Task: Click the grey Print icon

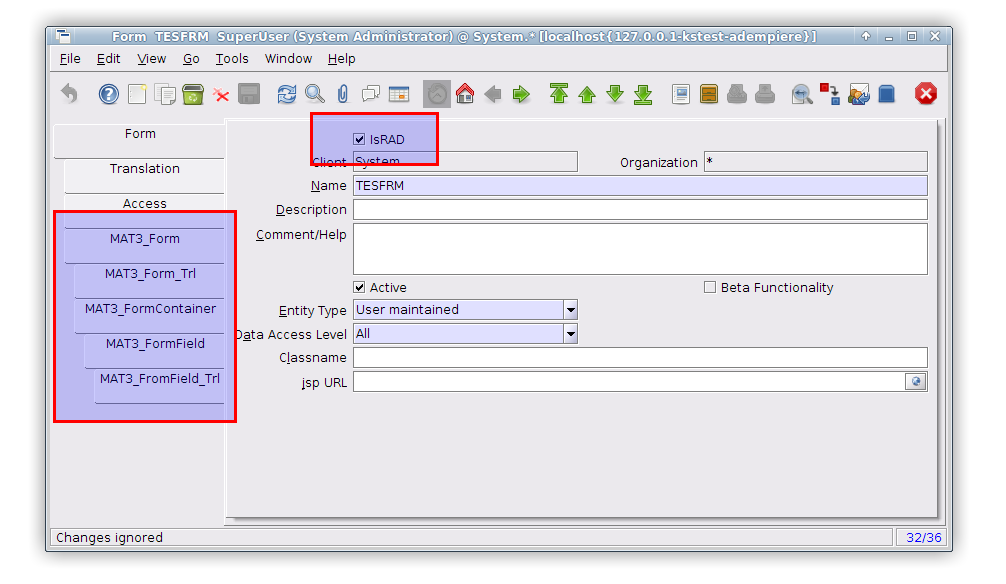Action: [x=765, y=94]
